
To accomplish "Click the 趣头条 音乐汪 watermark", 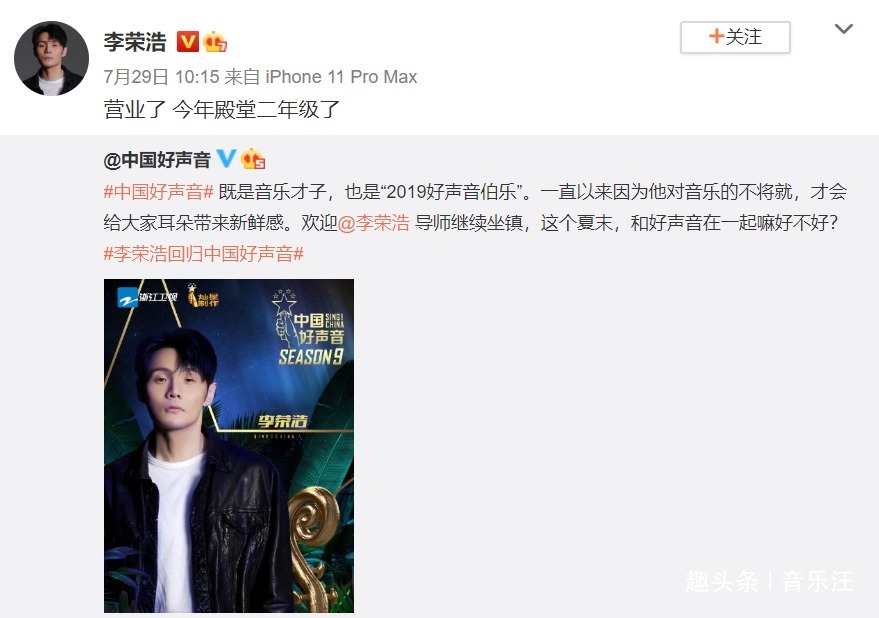I will click(769, 581).
